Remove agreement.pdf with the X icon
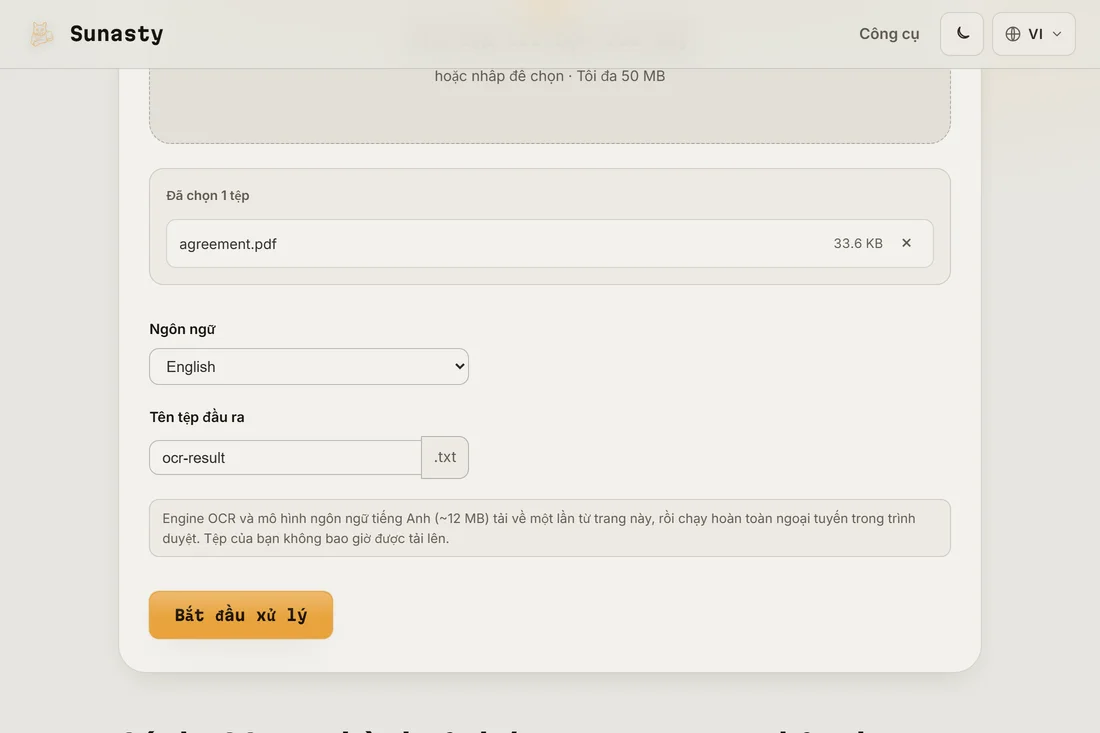Screen dimensions: 1100x733 906,243
